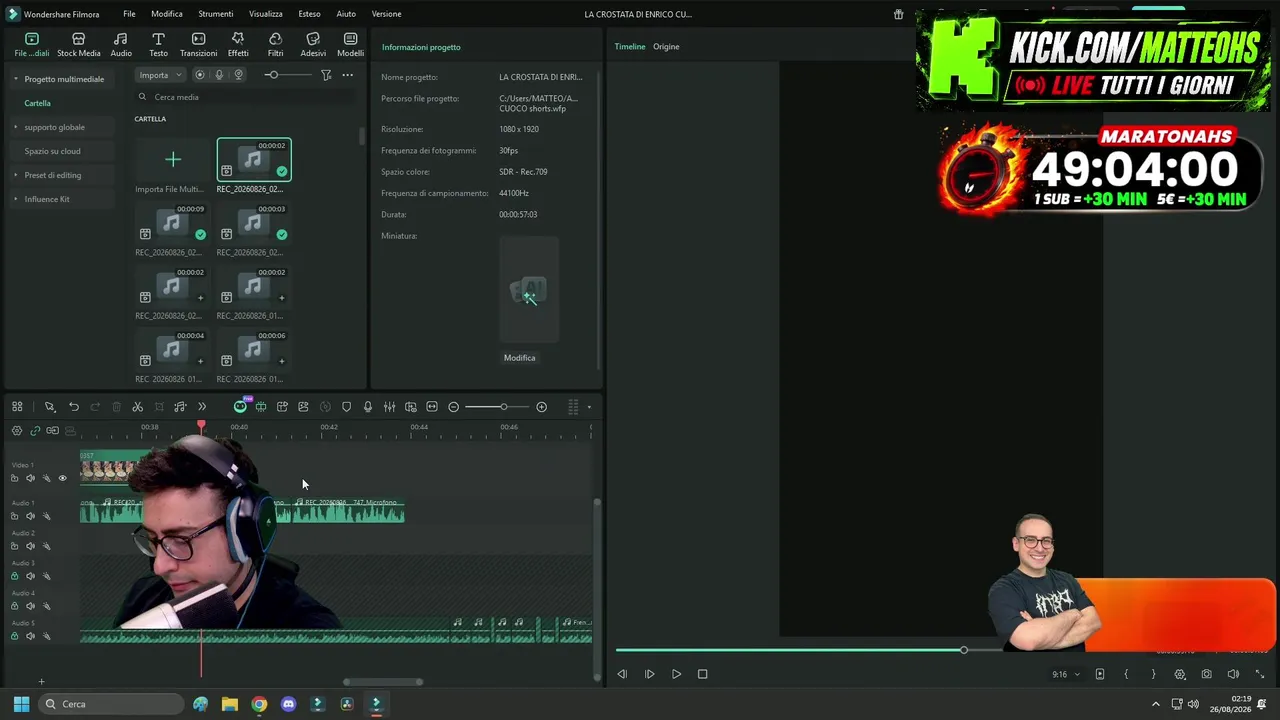Open Spazio su cloud section

click(52, 151)
